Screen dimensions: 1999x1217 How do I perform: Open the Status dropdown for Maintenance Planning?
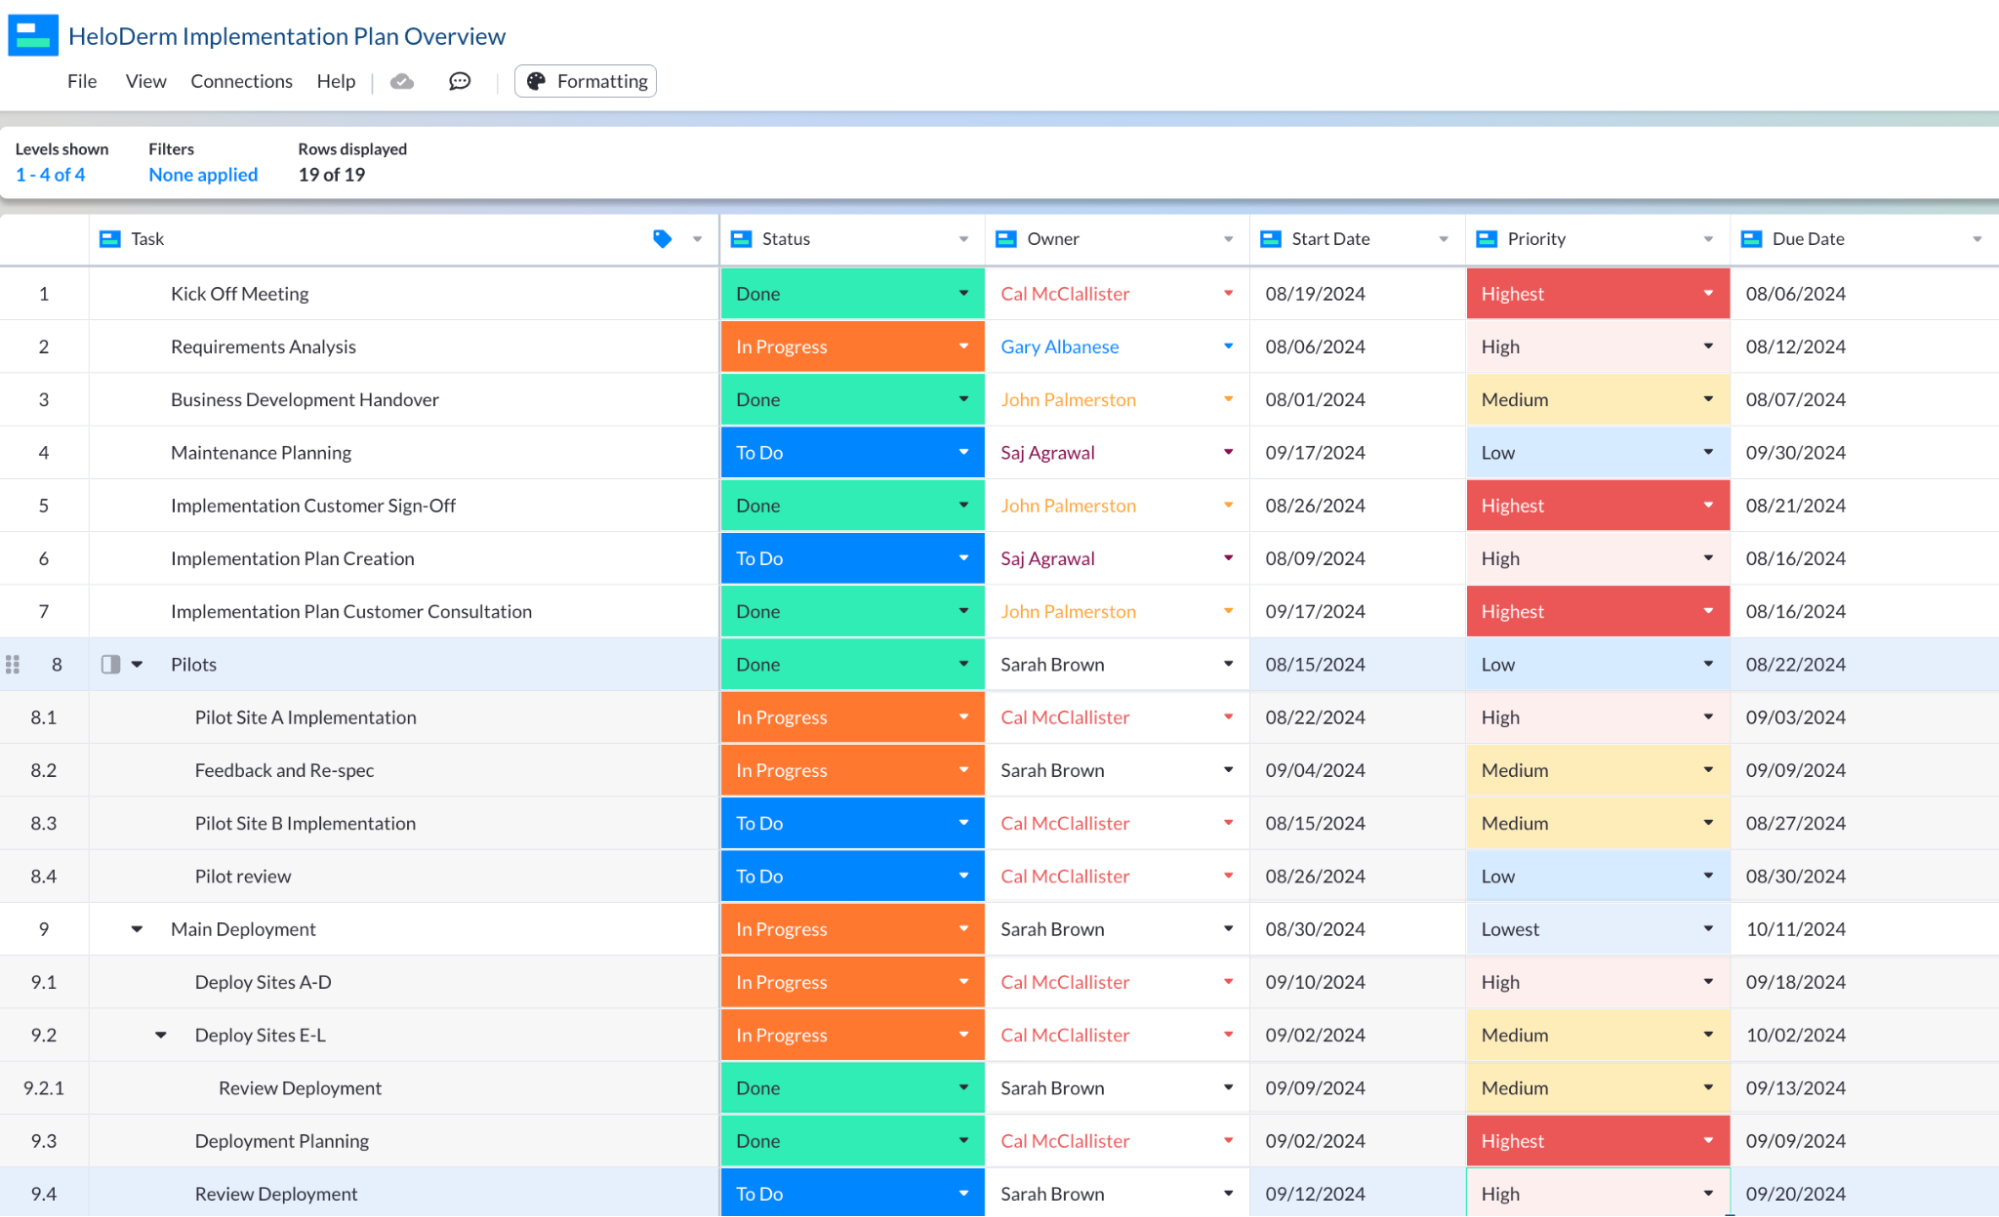(962, 452)
